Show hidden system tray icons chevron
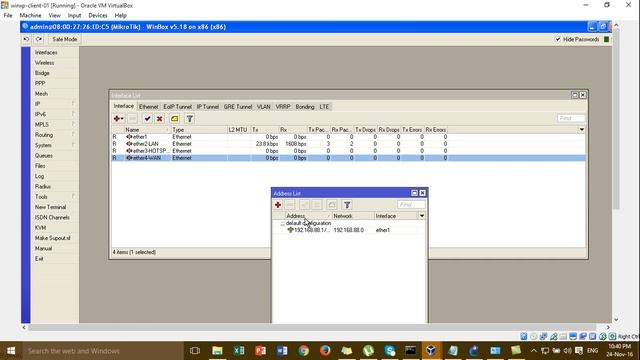Image resolution: width=640 pixels, height=360 pixels. pyautogui.click(x=533, y=351)
